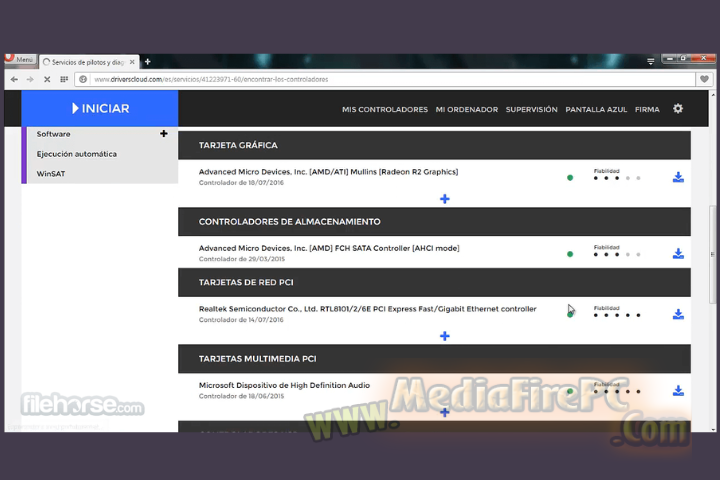Select WinSAT in sidebar
Viewport: 720px width, 480px height.
(51, 174)
